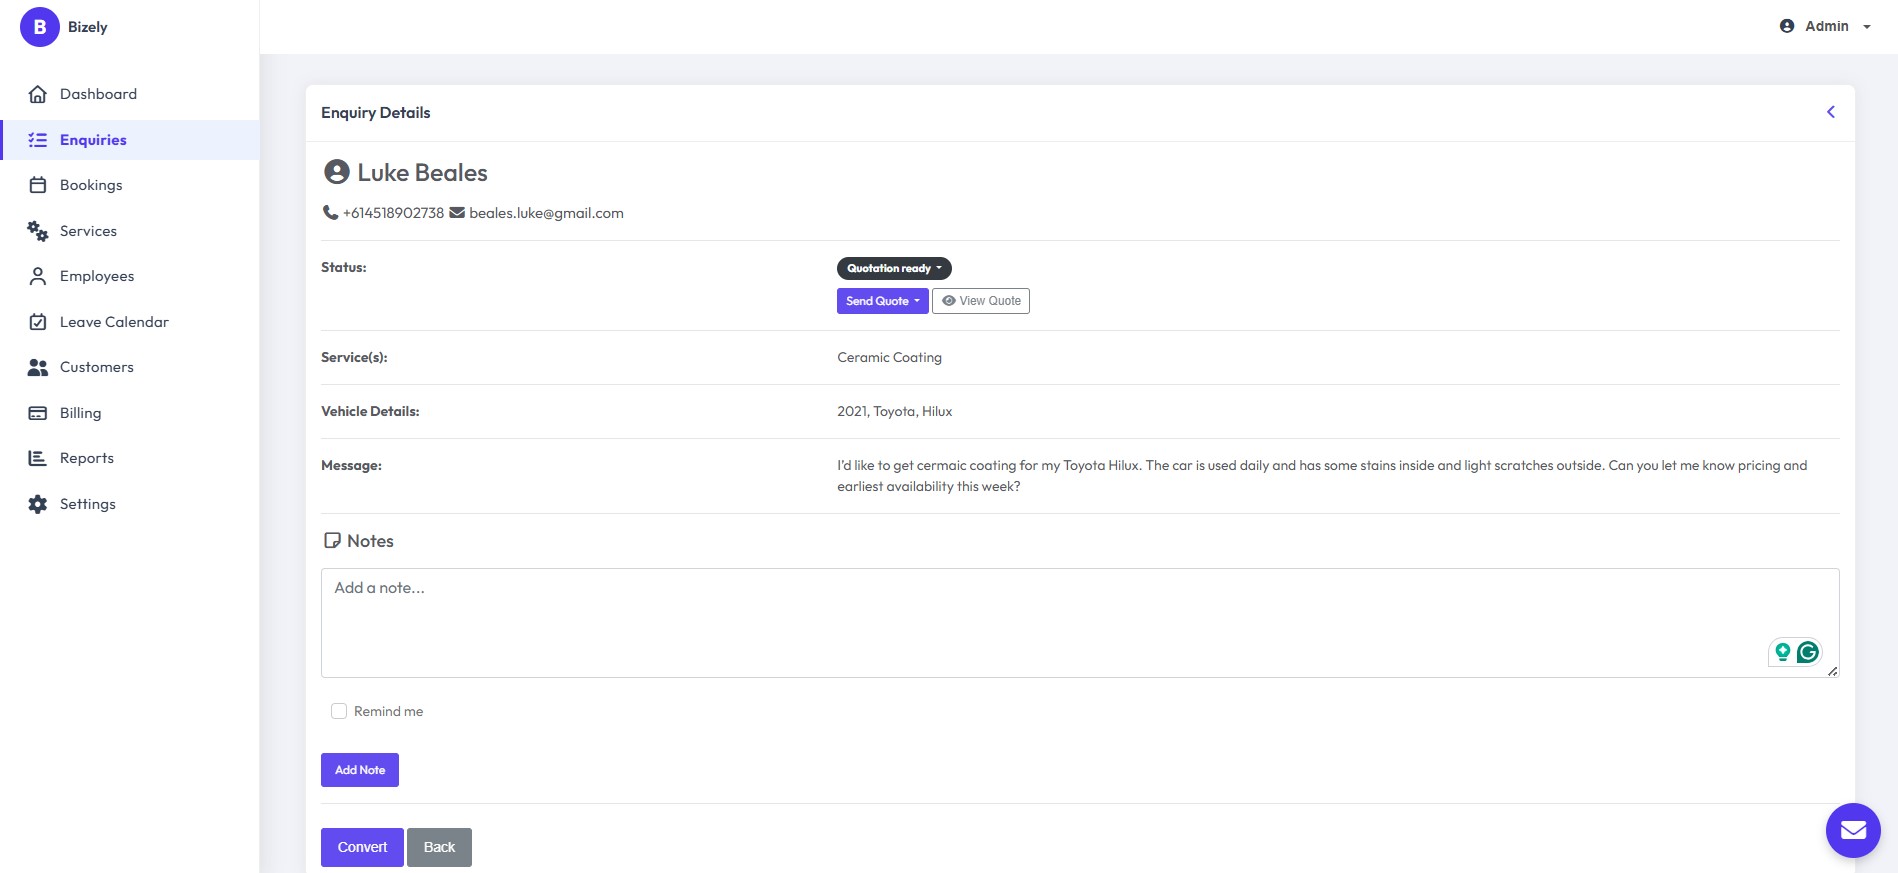Expand the Quotation ready status dropdown

894,268
